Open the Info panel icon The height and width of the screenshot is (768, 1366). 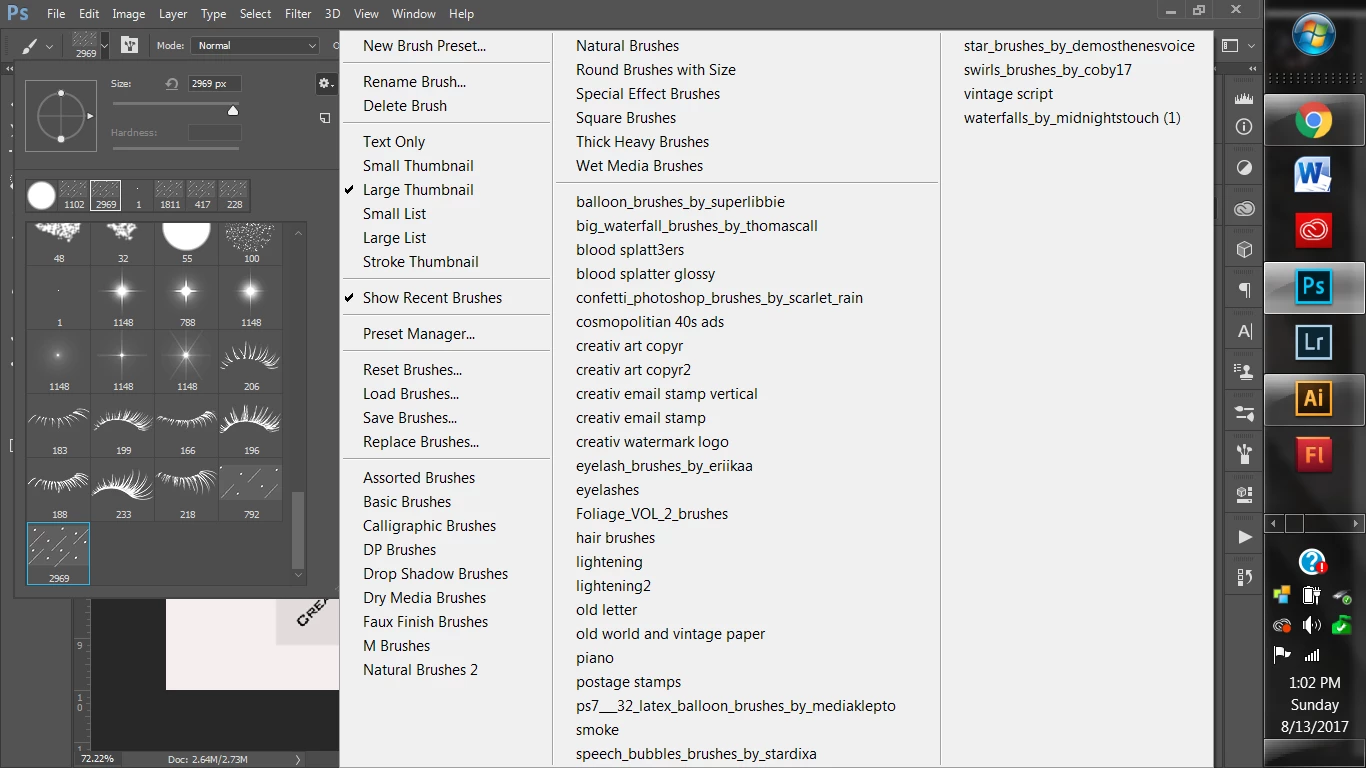click(1244, 127)
